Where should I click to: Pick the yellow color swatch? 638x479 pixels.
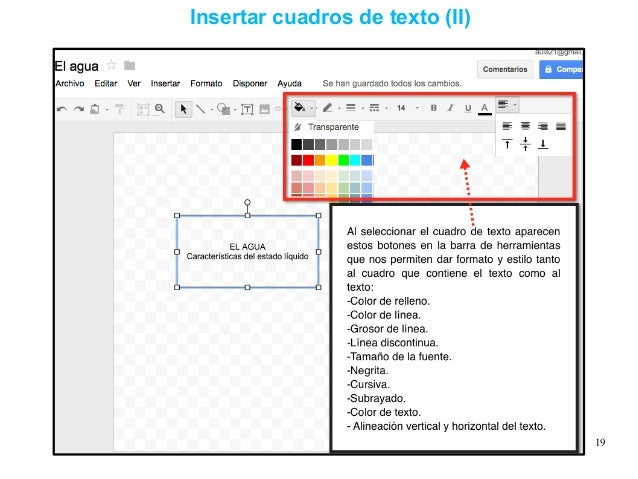[332, 160]
